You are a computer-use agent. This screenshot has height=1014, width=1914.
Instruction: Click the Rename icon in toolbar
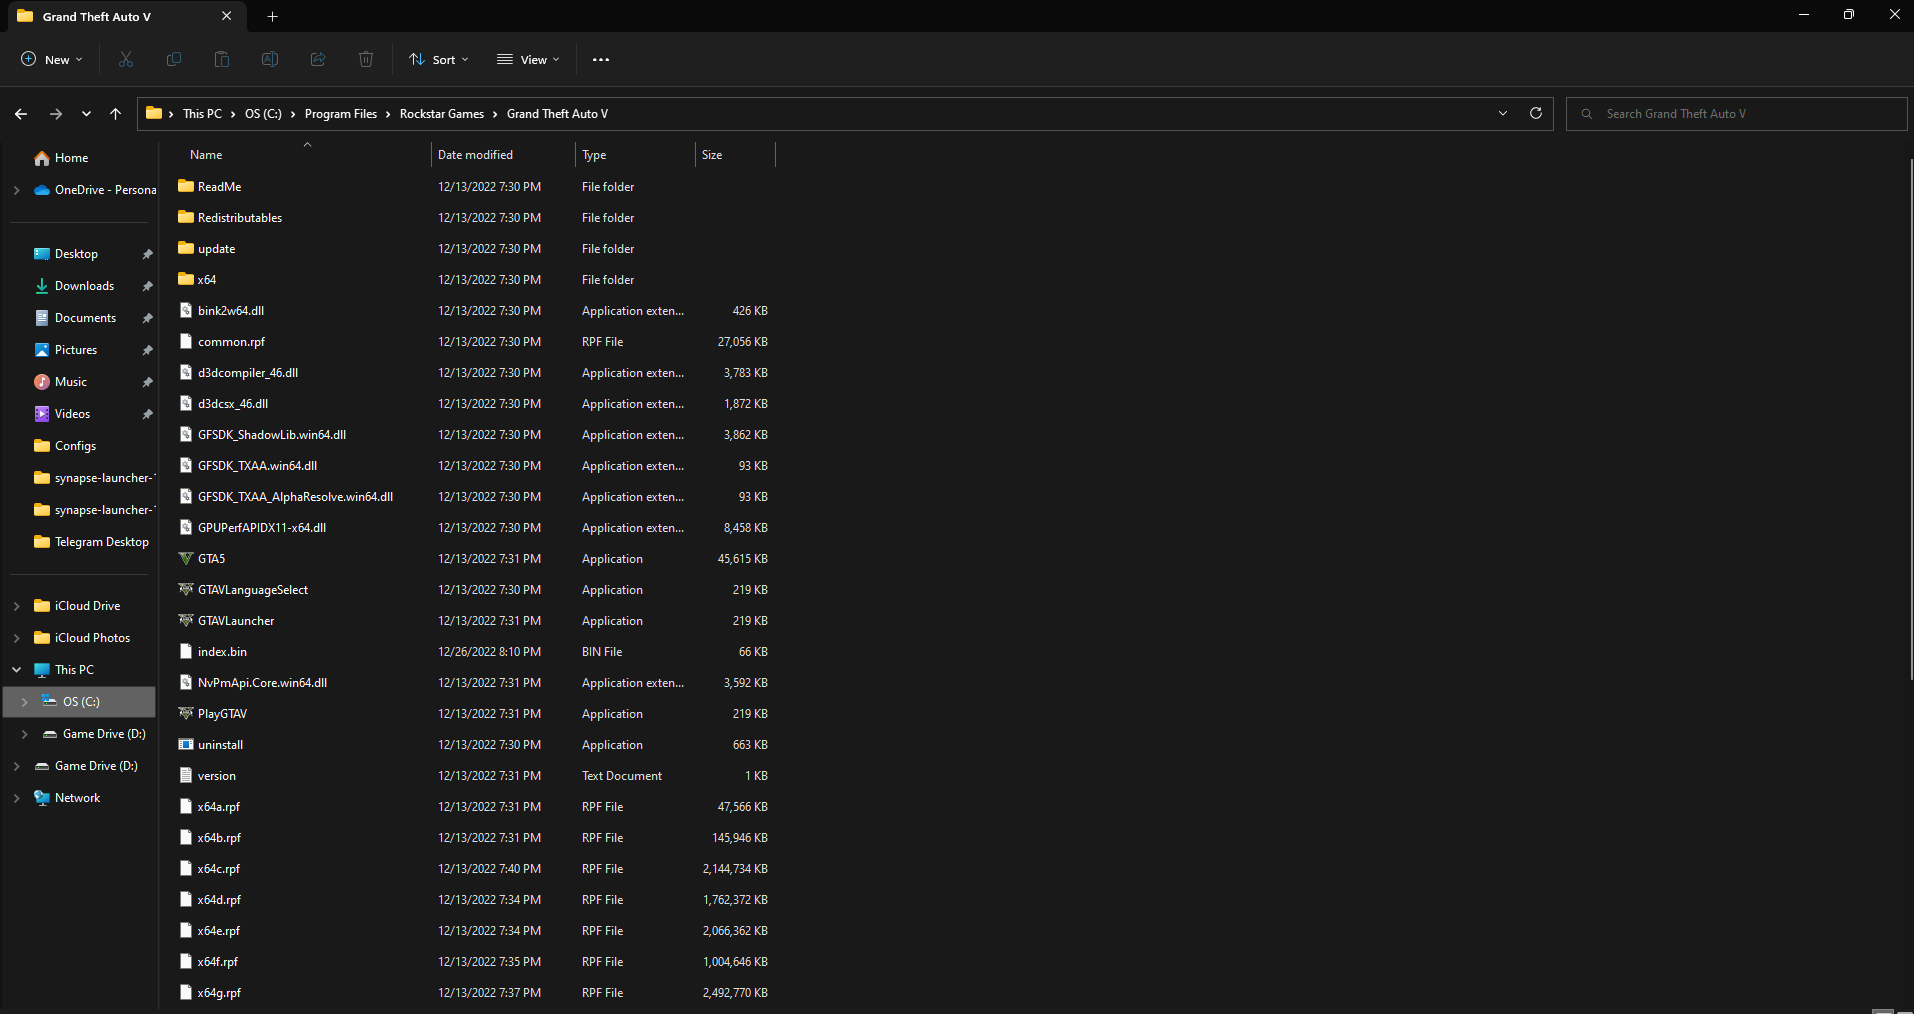pos(270,60)
